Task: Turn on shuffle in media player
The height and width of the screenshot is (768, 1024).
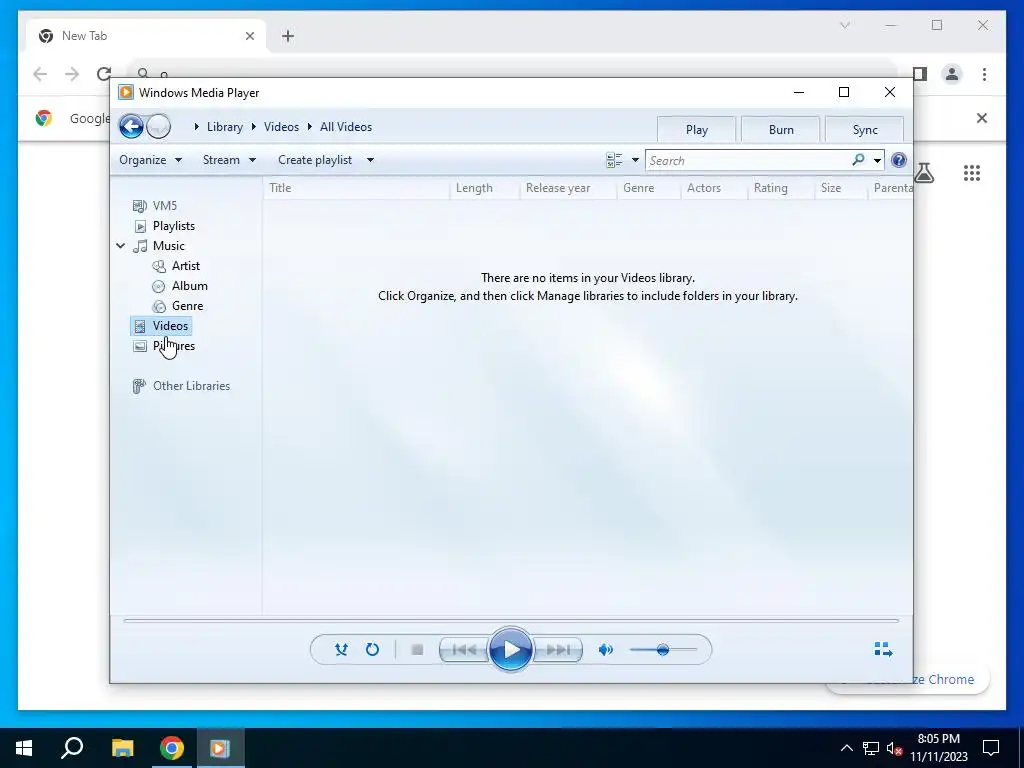Action: point(341,649)
